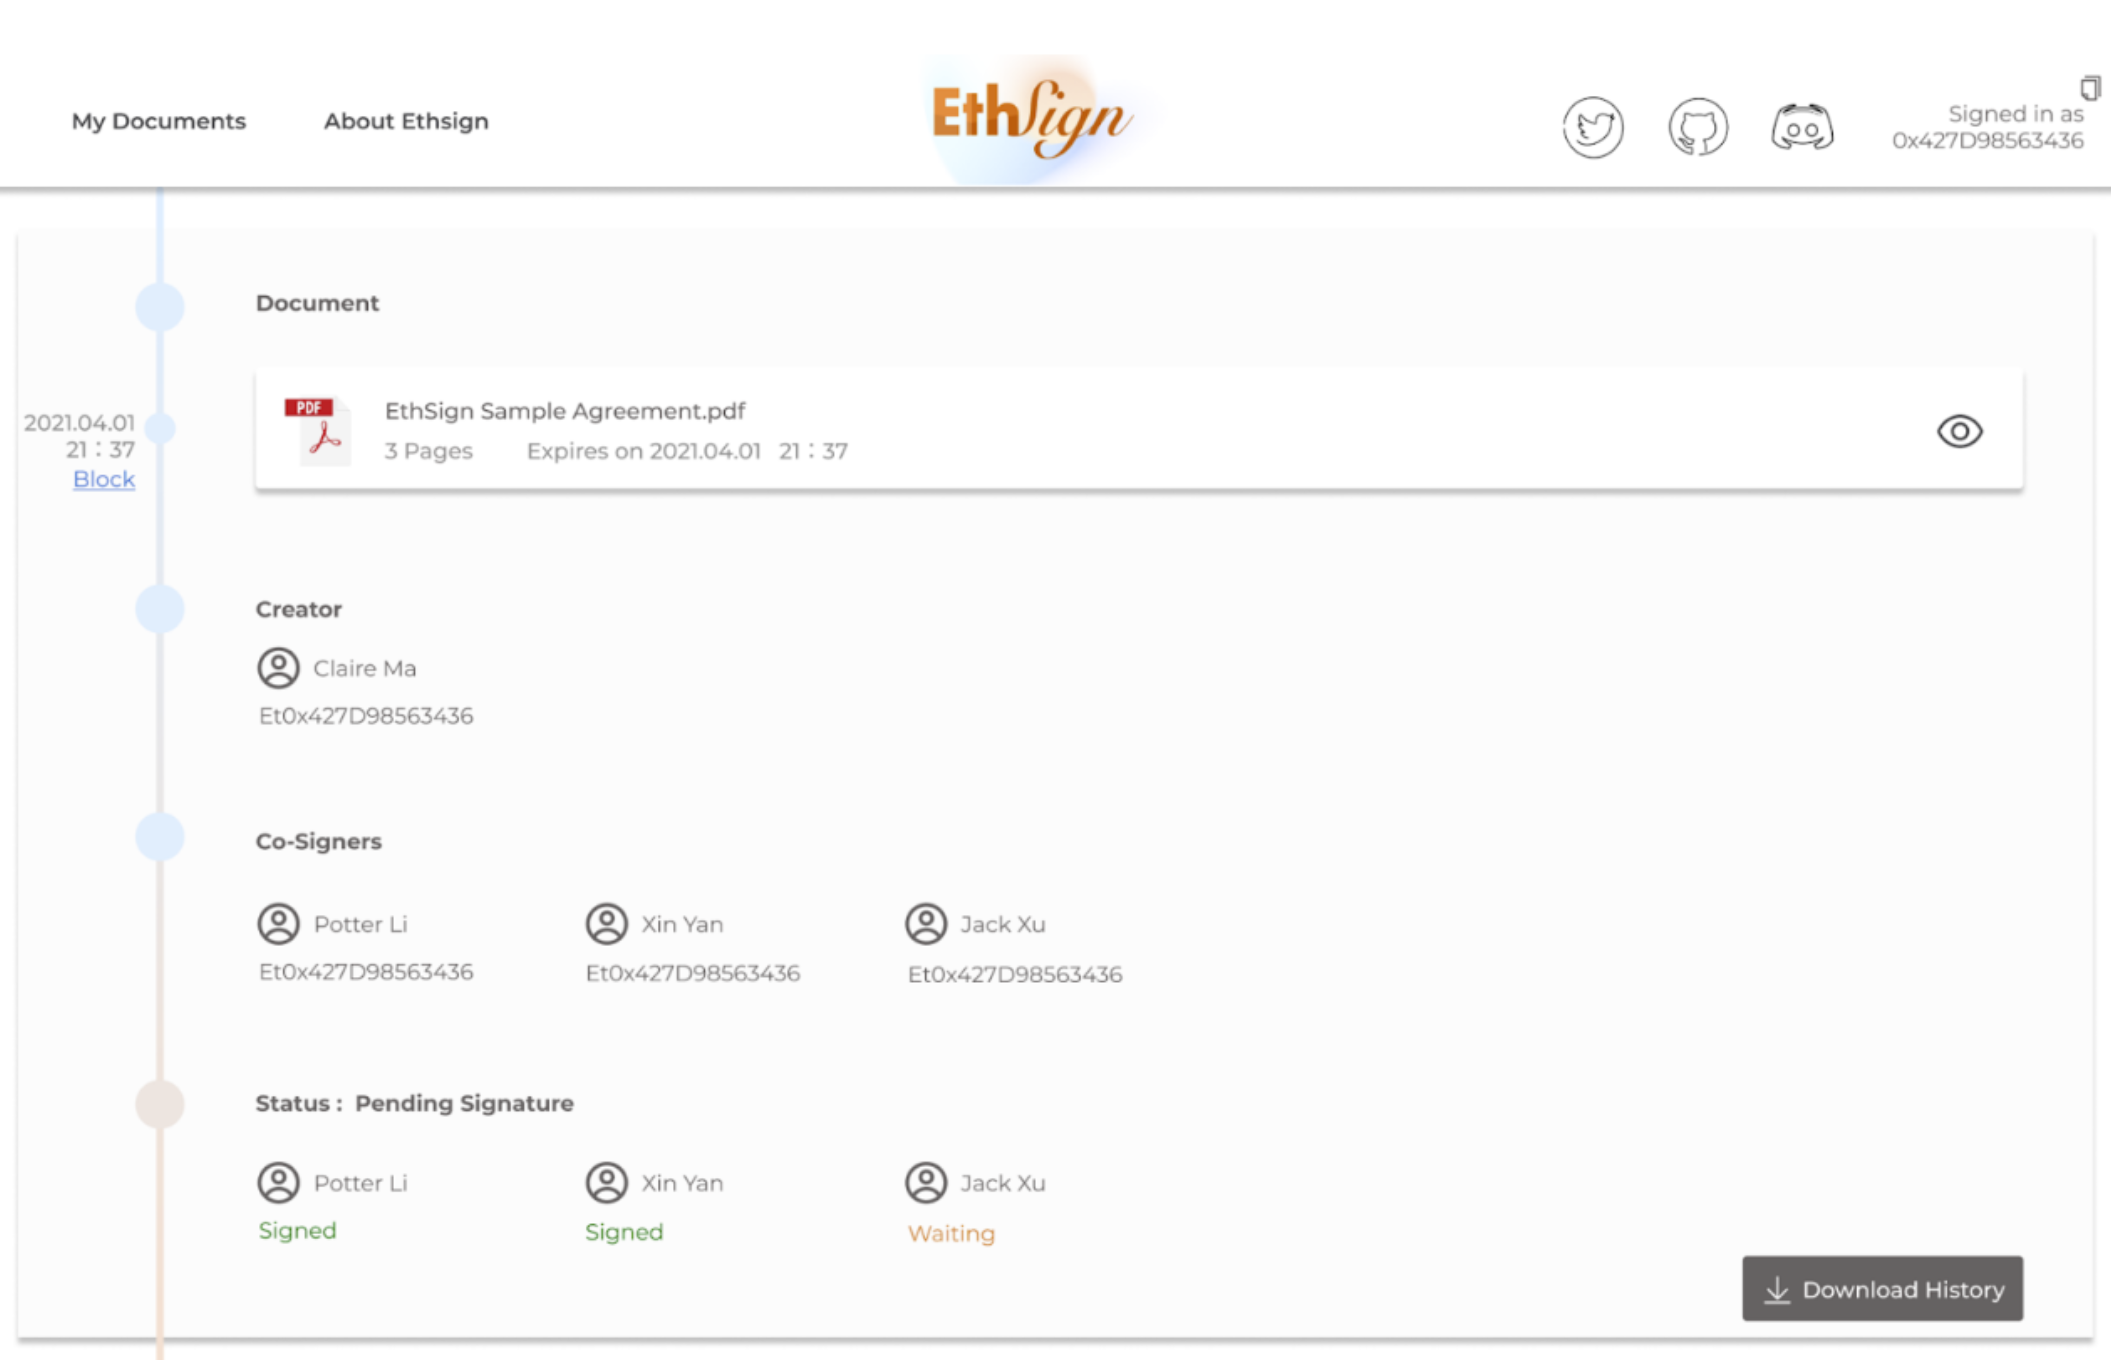
Task: Click the Download History button
Action: click(x=1882, y=1289)
